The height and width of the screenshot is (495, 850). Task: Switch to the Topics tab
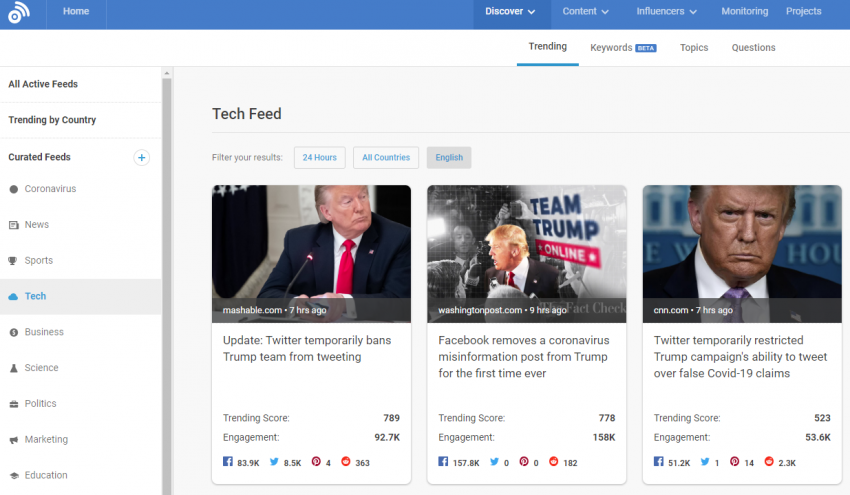[x=694, y=48]
